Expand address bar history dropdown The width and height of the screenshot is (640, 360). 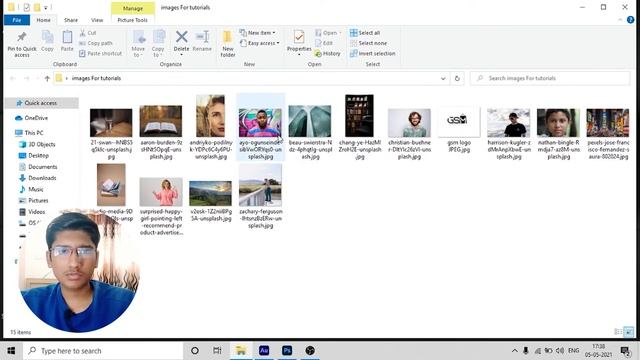pos(443,78)
